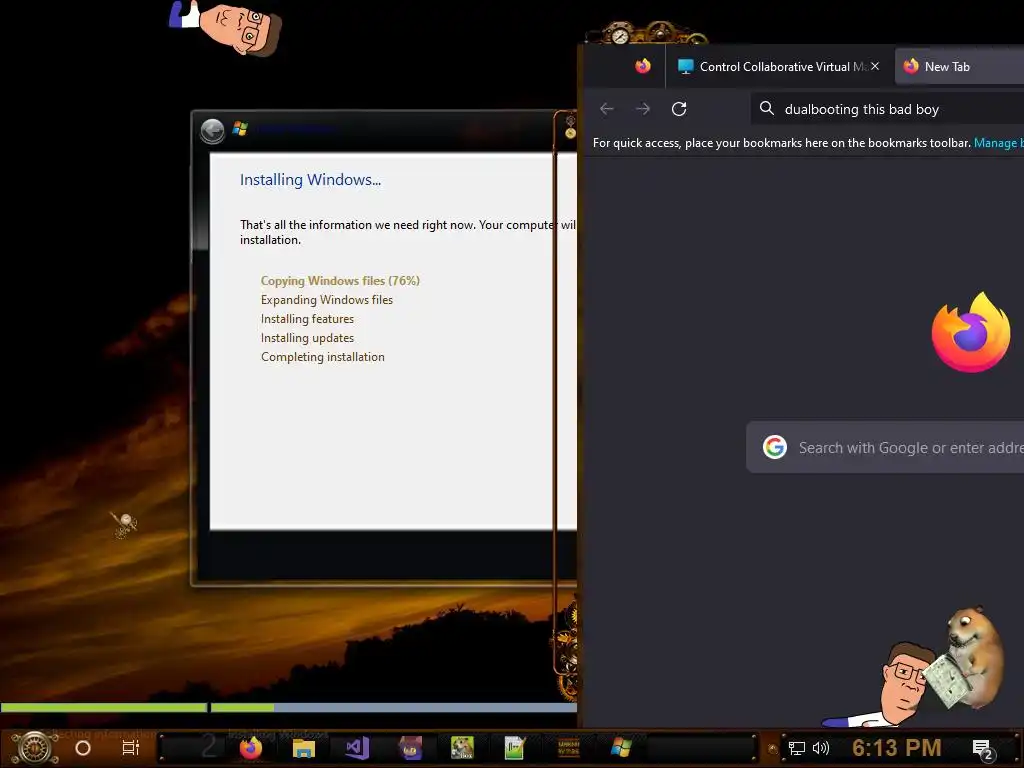Open the orange-text app icon on taskbar
Viewport: 1024px width, 768px height.
(x=568, y=748)
